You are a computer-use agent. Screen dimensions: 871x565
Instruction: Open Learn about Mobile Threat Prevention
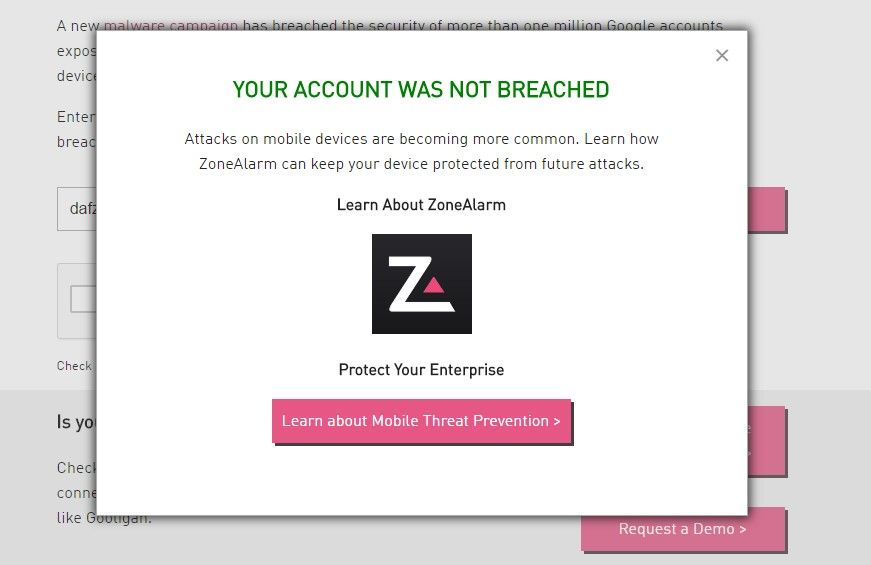click(421, 421)
